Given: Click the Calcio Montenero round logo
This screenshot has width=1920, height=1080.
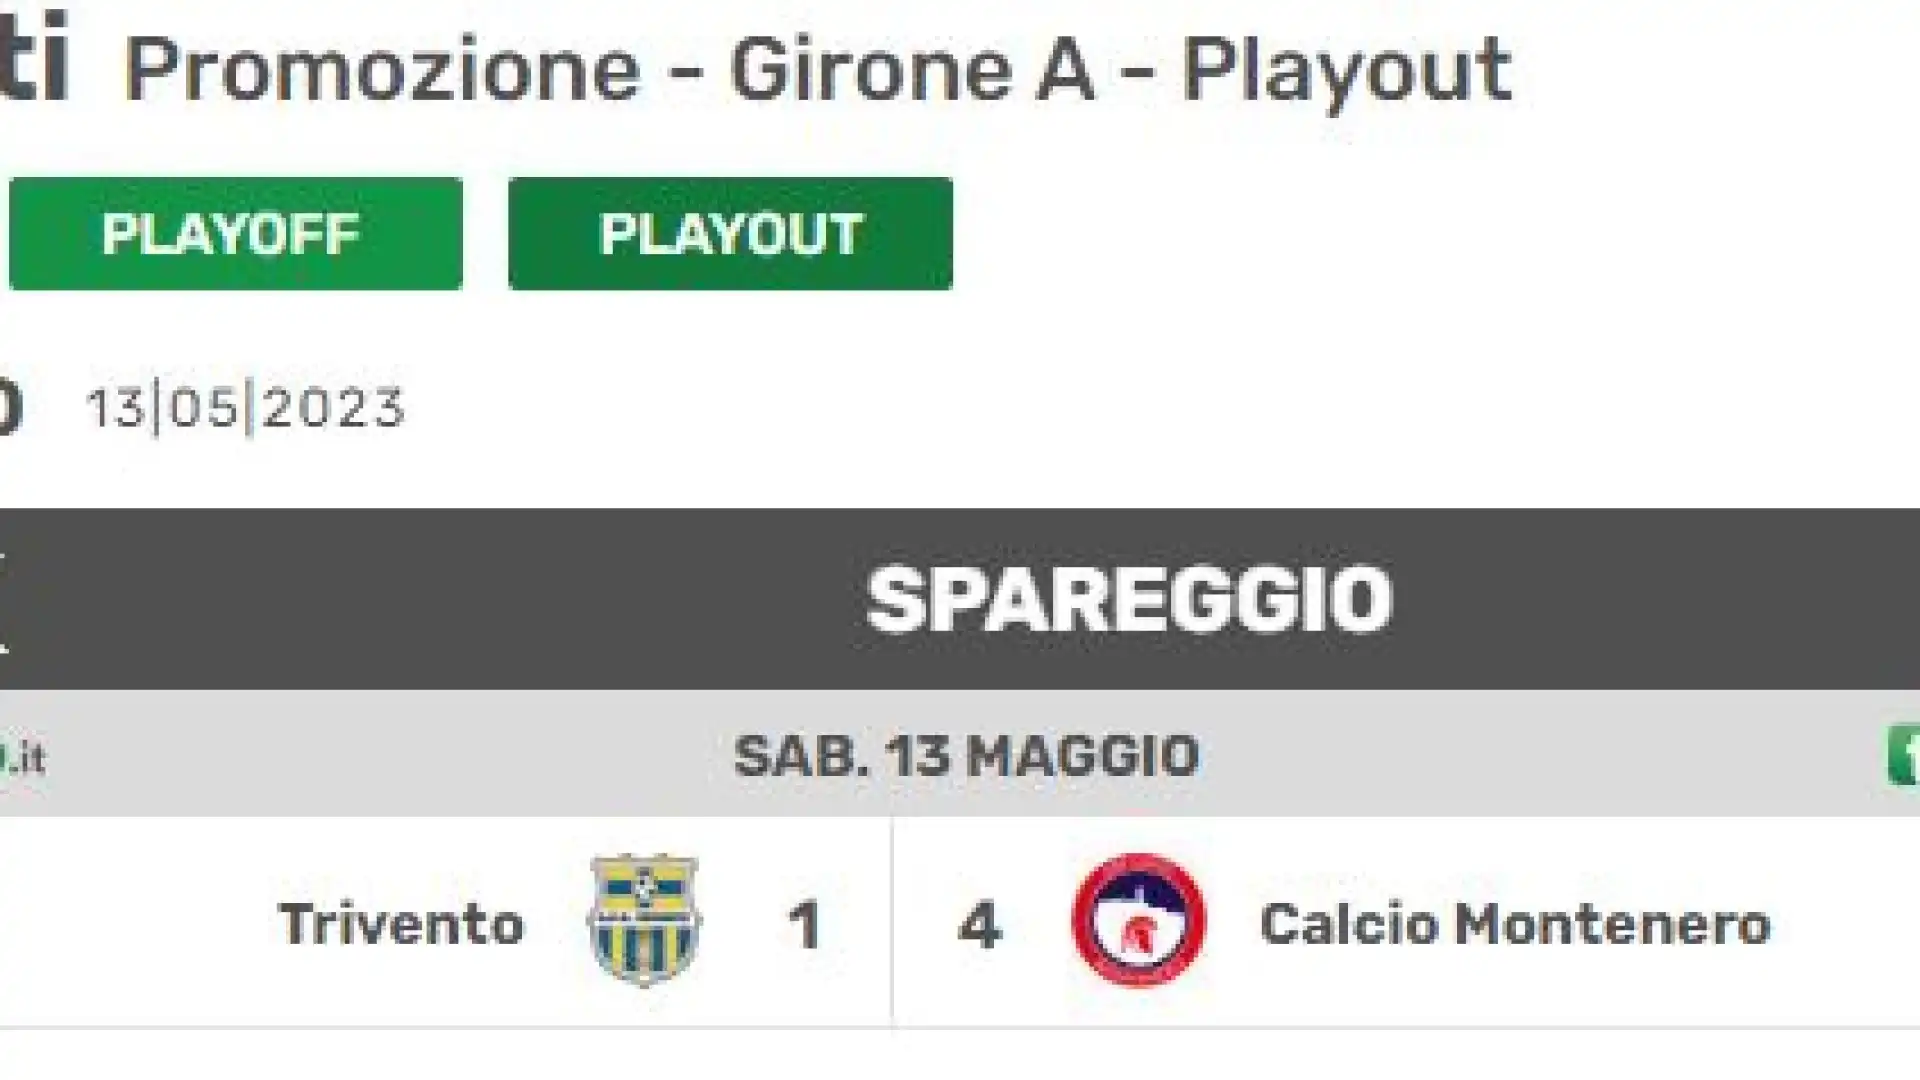Looking at the screenshot, I should click(x=1139, y=921).
